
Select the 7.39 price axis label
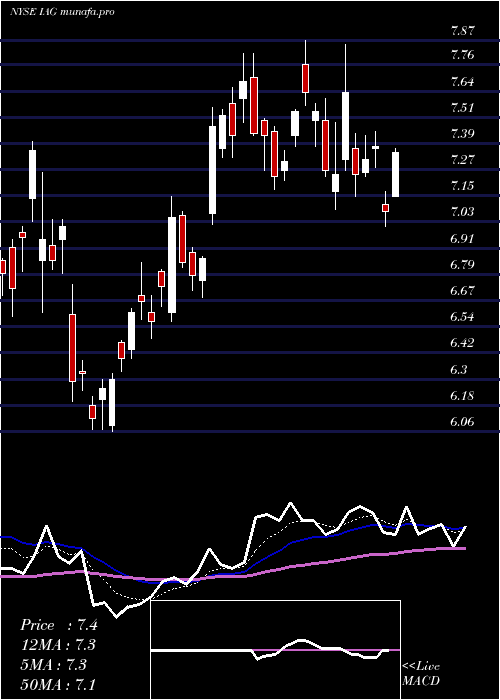pyautogui.click(x=462, y=134)
